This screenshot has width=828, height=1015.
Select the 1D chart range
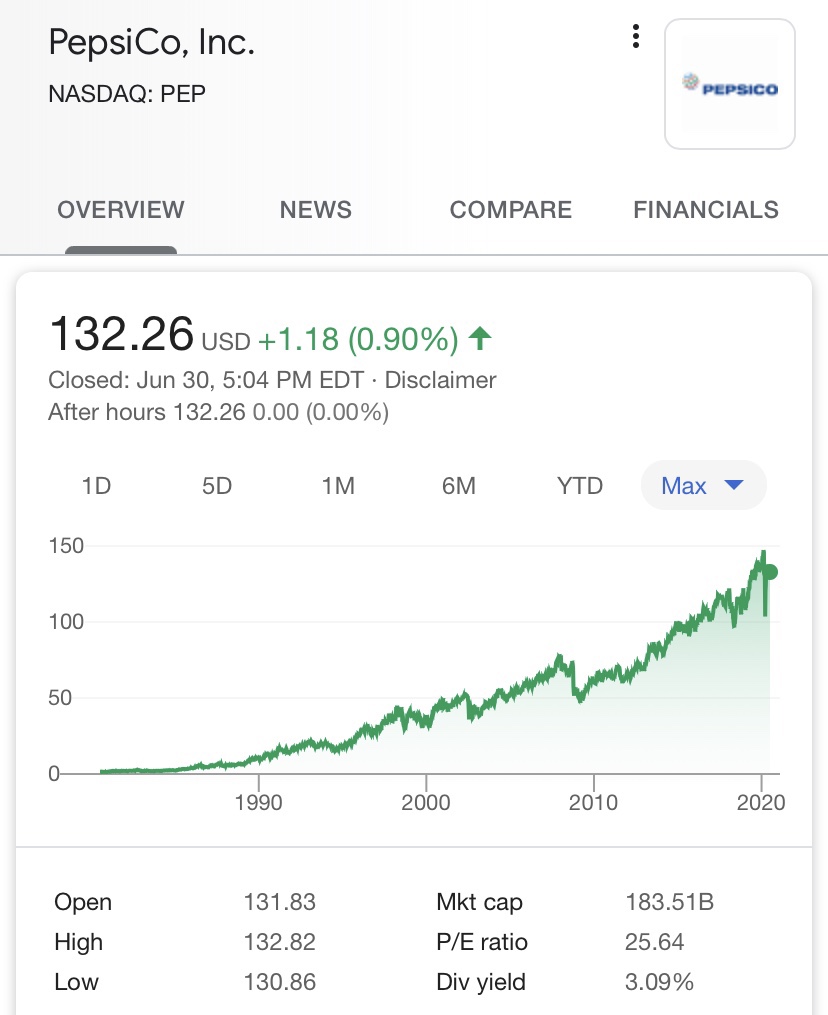pos(96,486)
